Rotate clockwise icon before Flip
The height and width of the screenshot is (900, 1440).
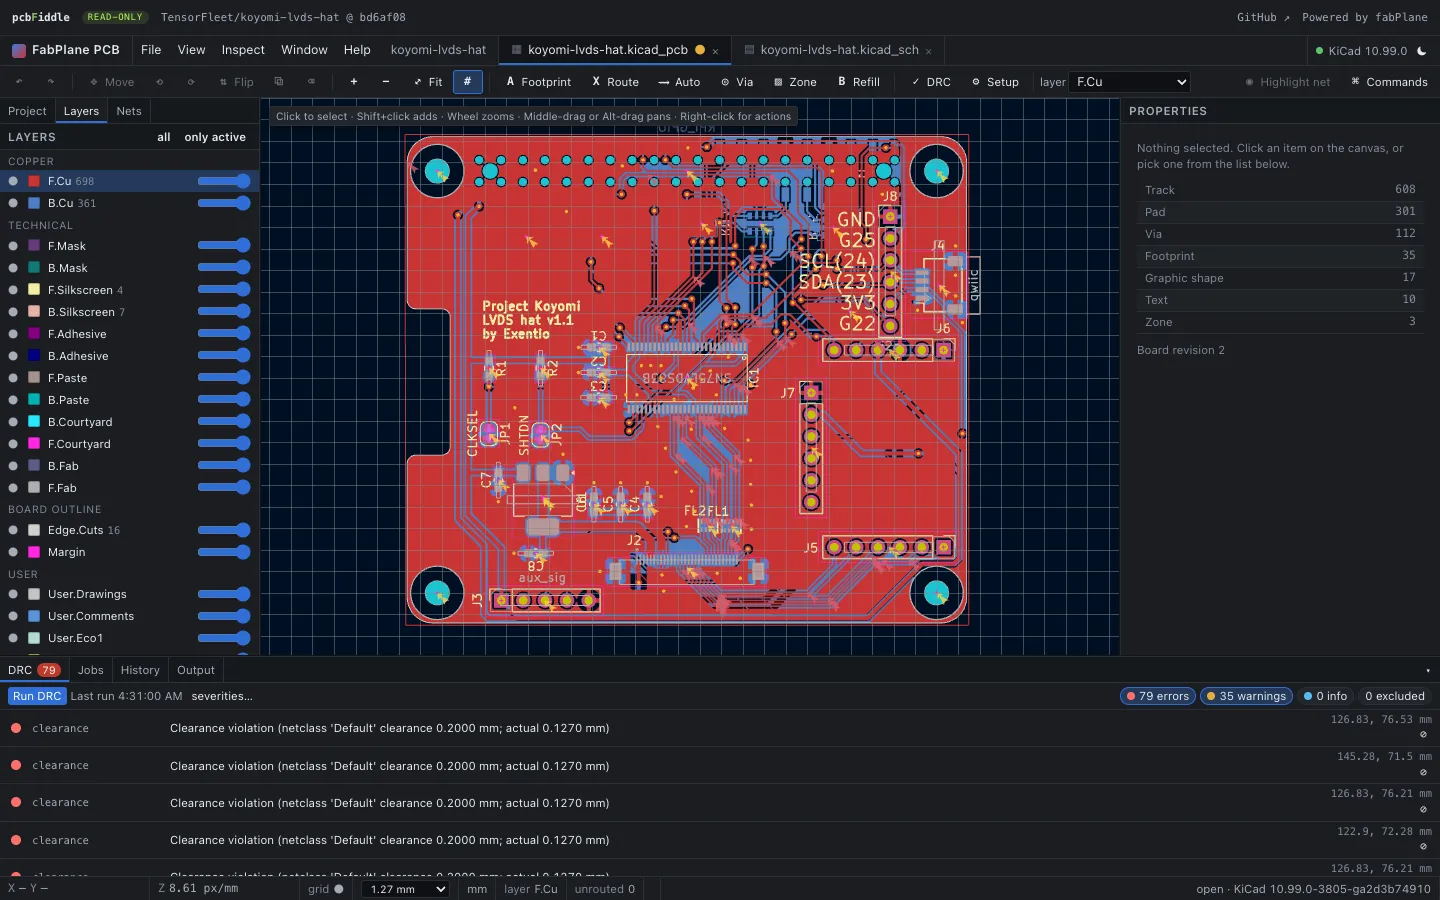(191, 82)
